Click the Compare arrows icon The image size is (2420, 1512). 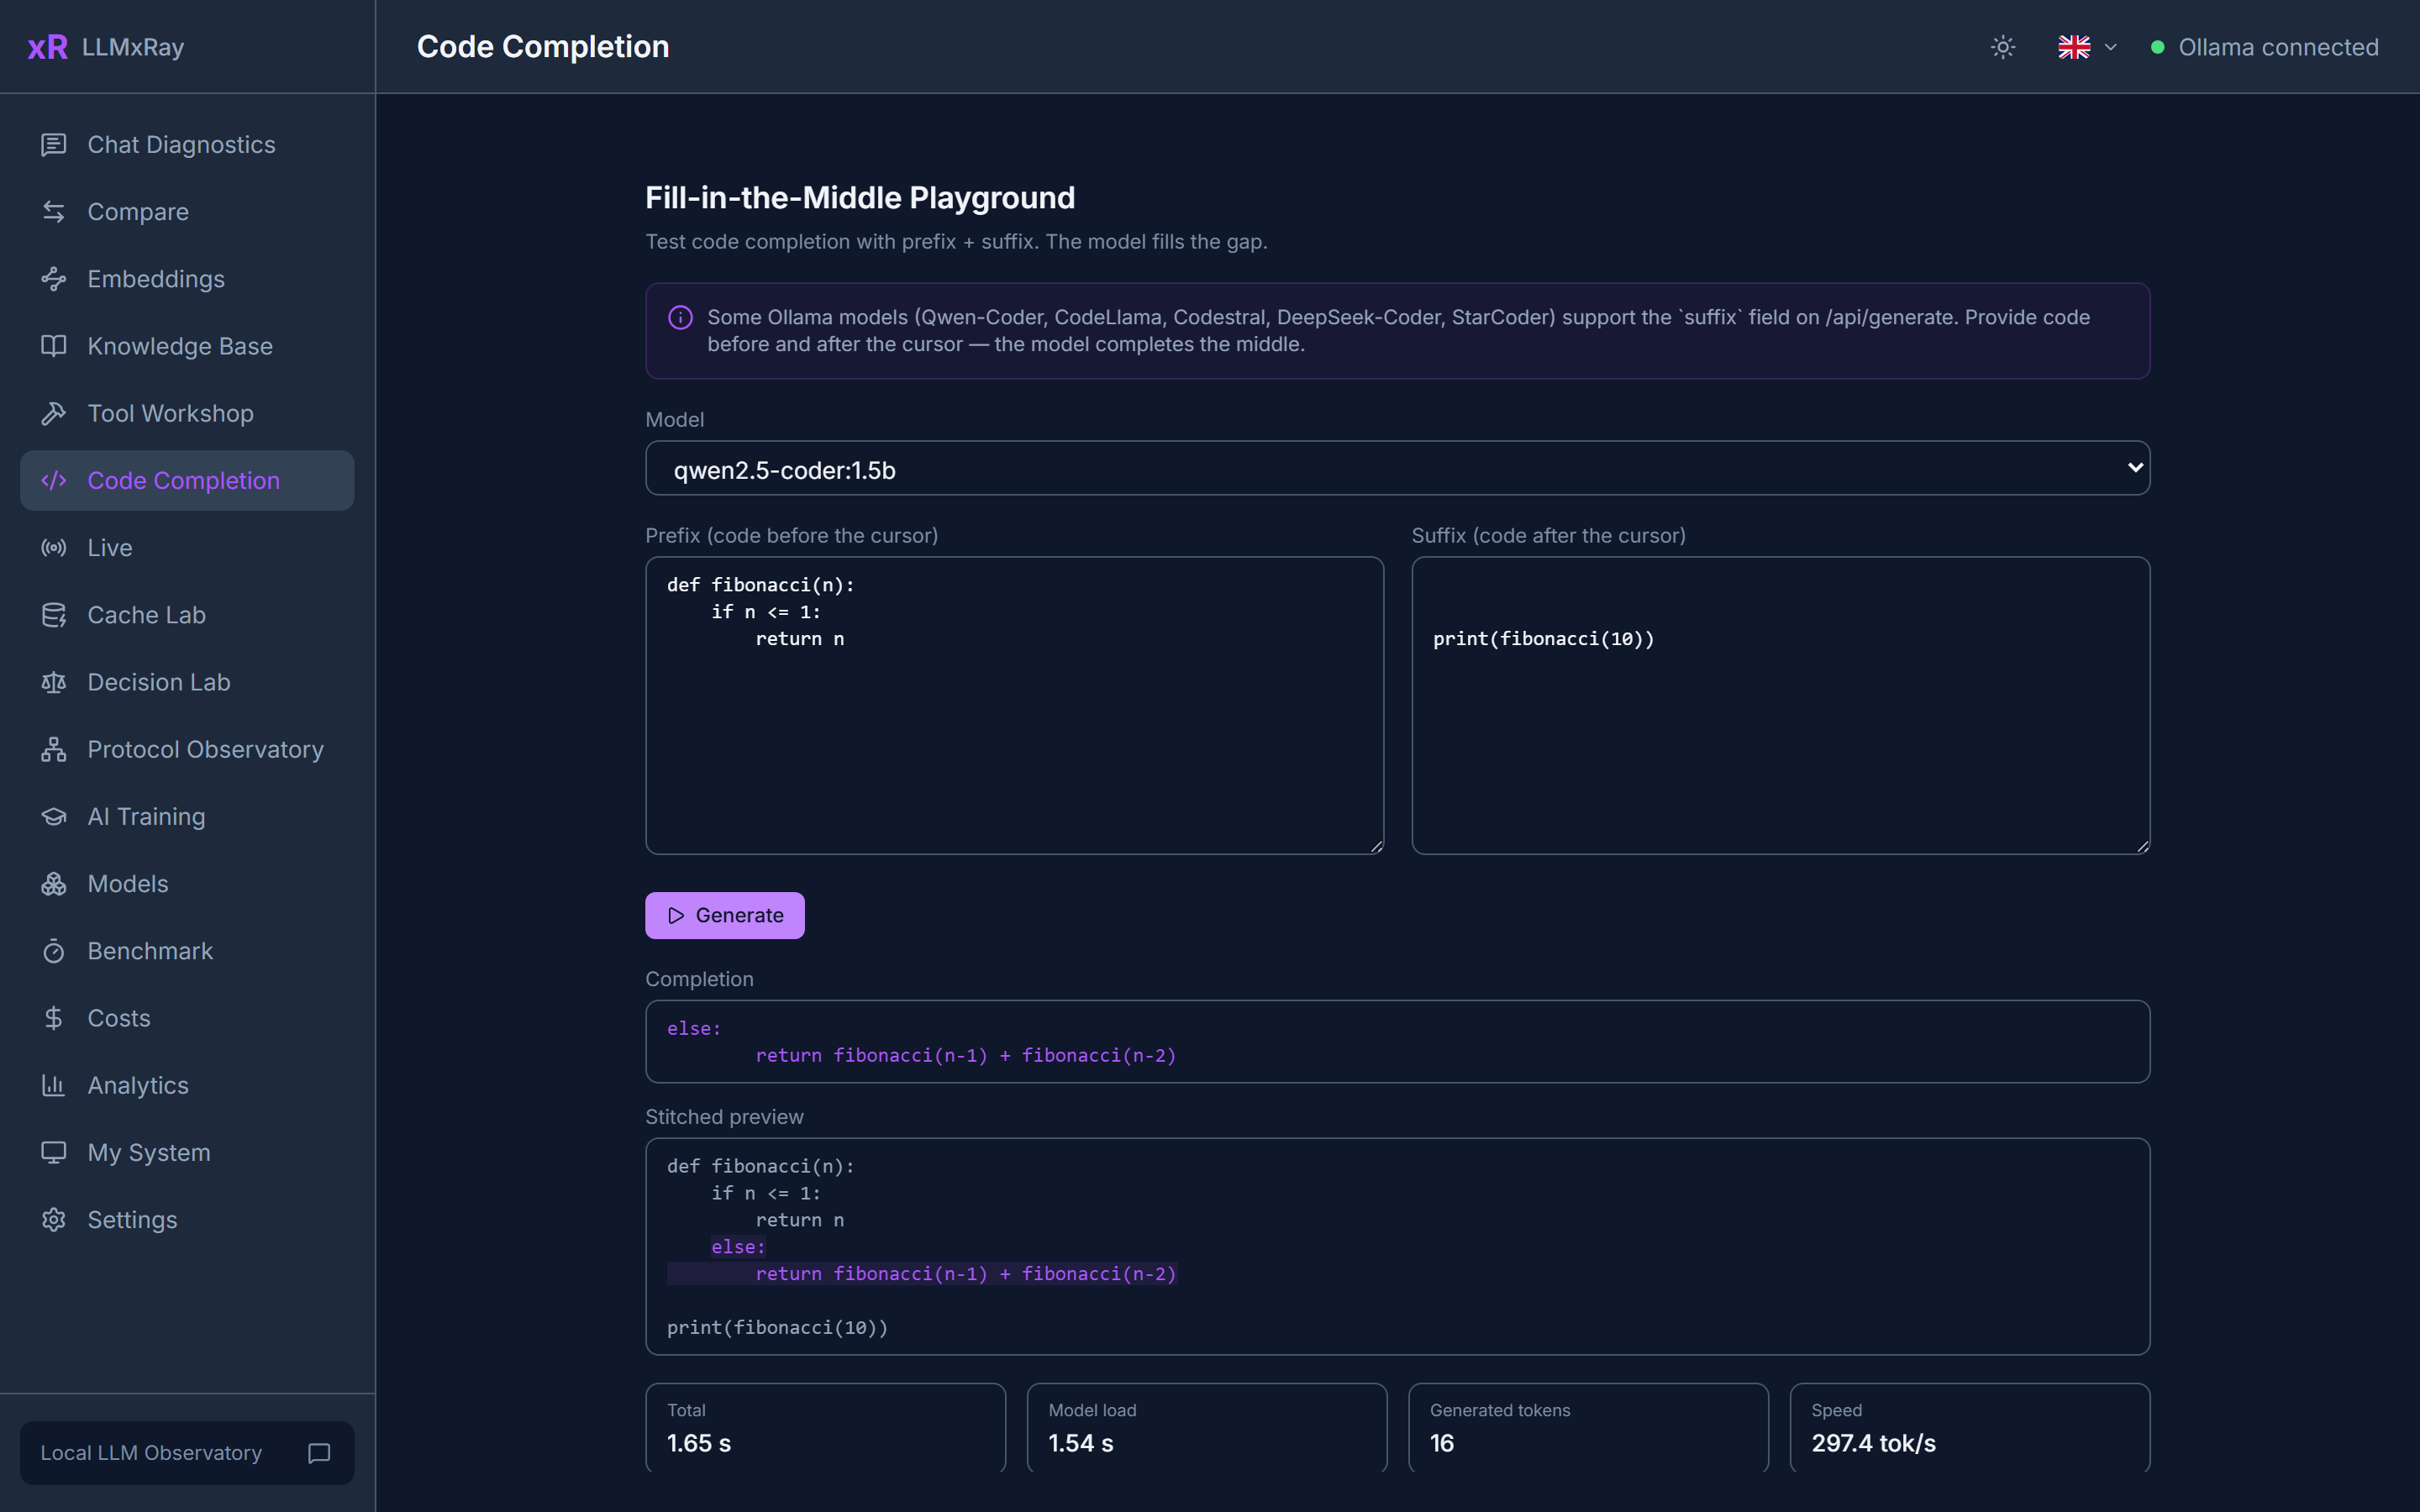[54, 212]
